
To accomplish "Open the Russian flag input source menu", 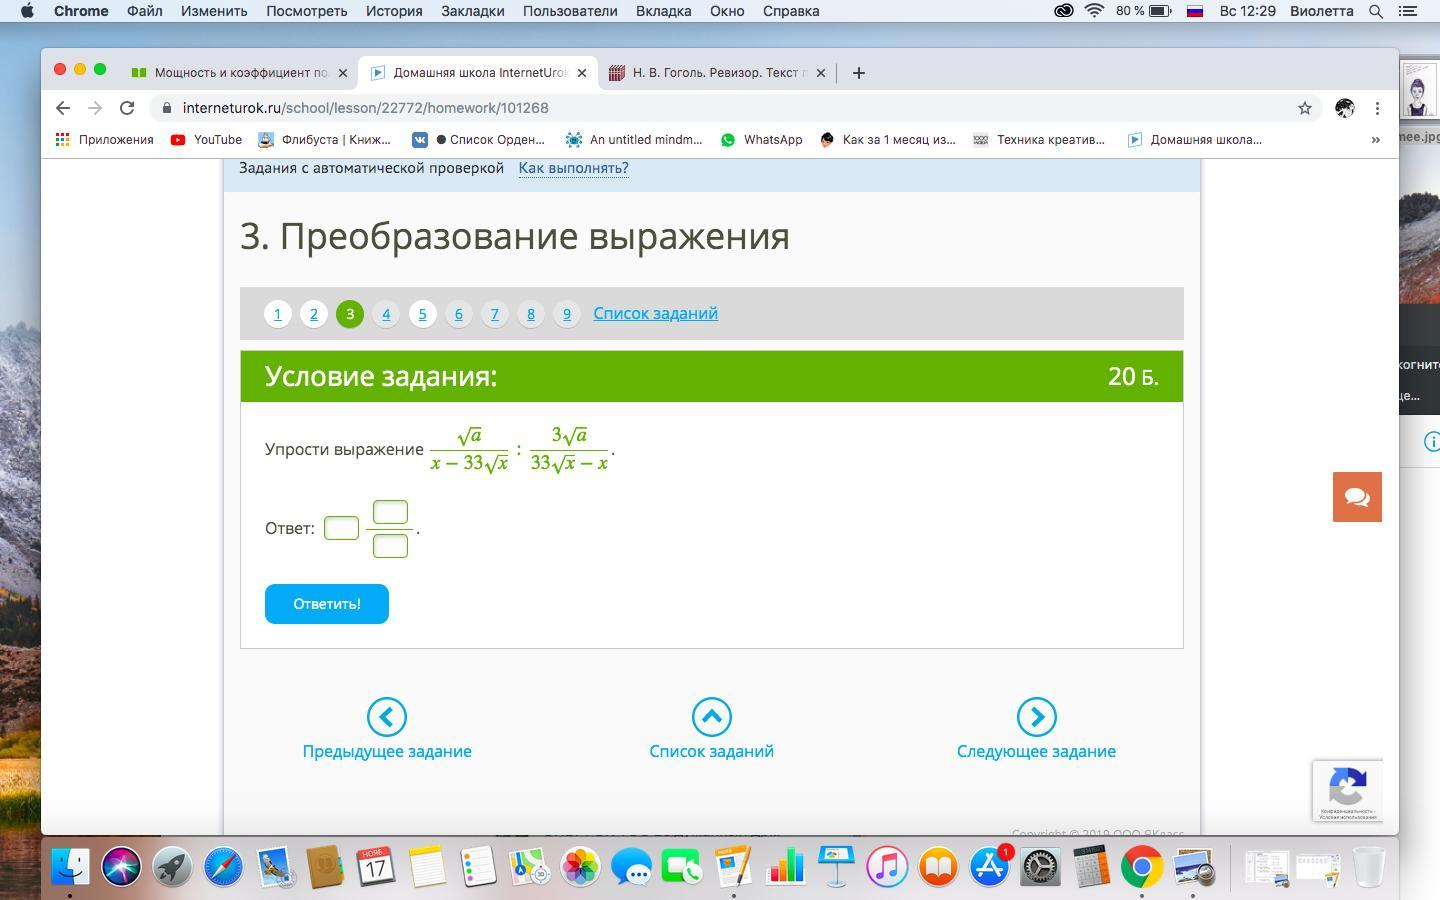I will tap(1194, 11).
